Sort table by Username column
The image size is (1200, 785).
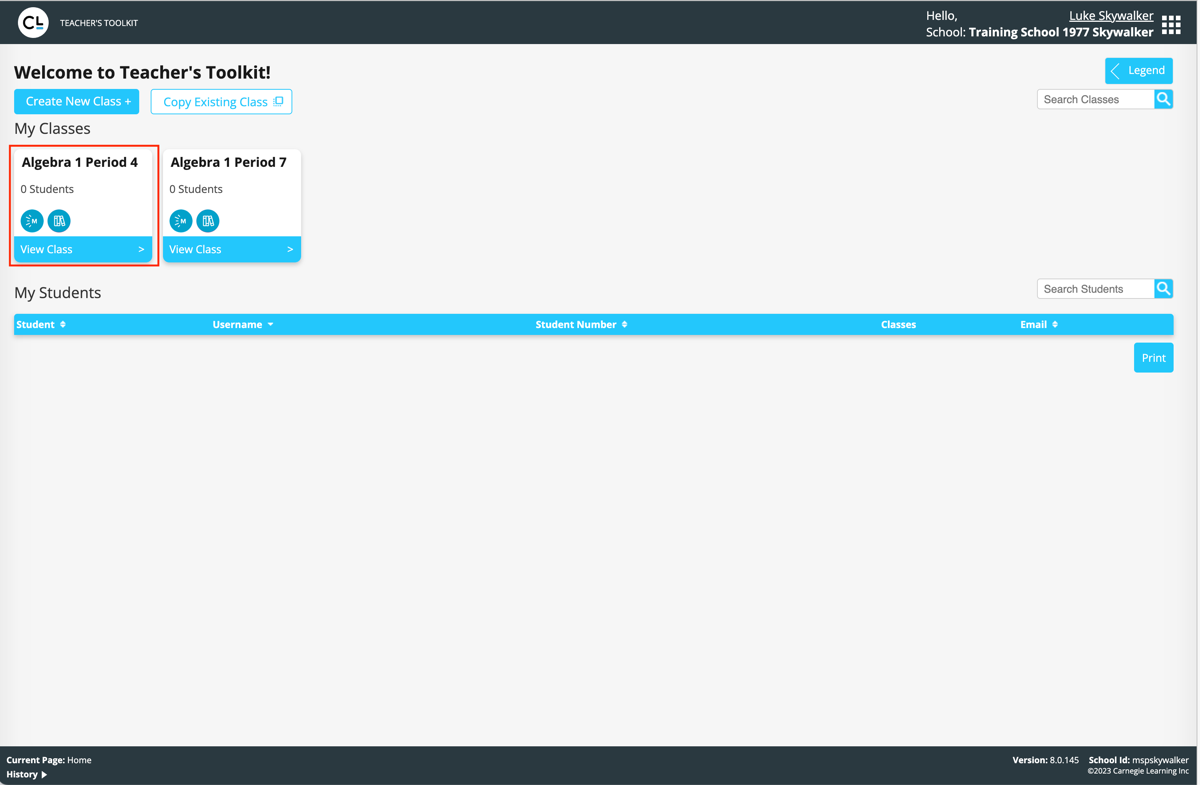pos(243,324)
